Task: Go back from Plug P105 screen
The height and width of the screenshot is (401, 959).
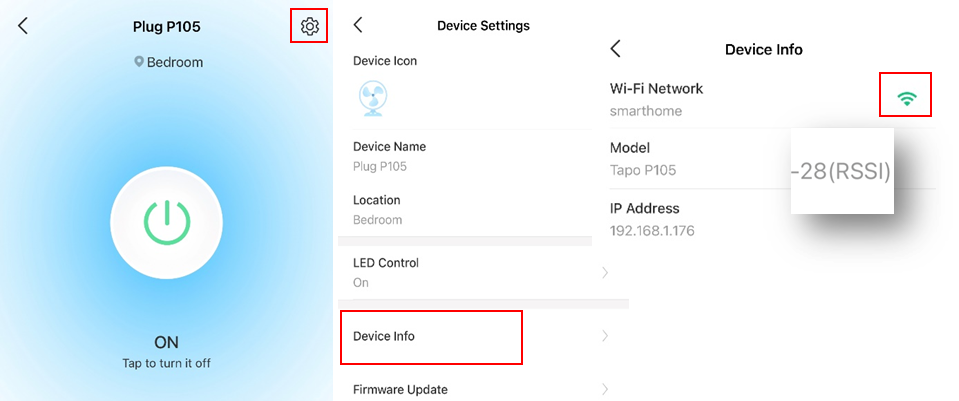Action: click(23, 26)
